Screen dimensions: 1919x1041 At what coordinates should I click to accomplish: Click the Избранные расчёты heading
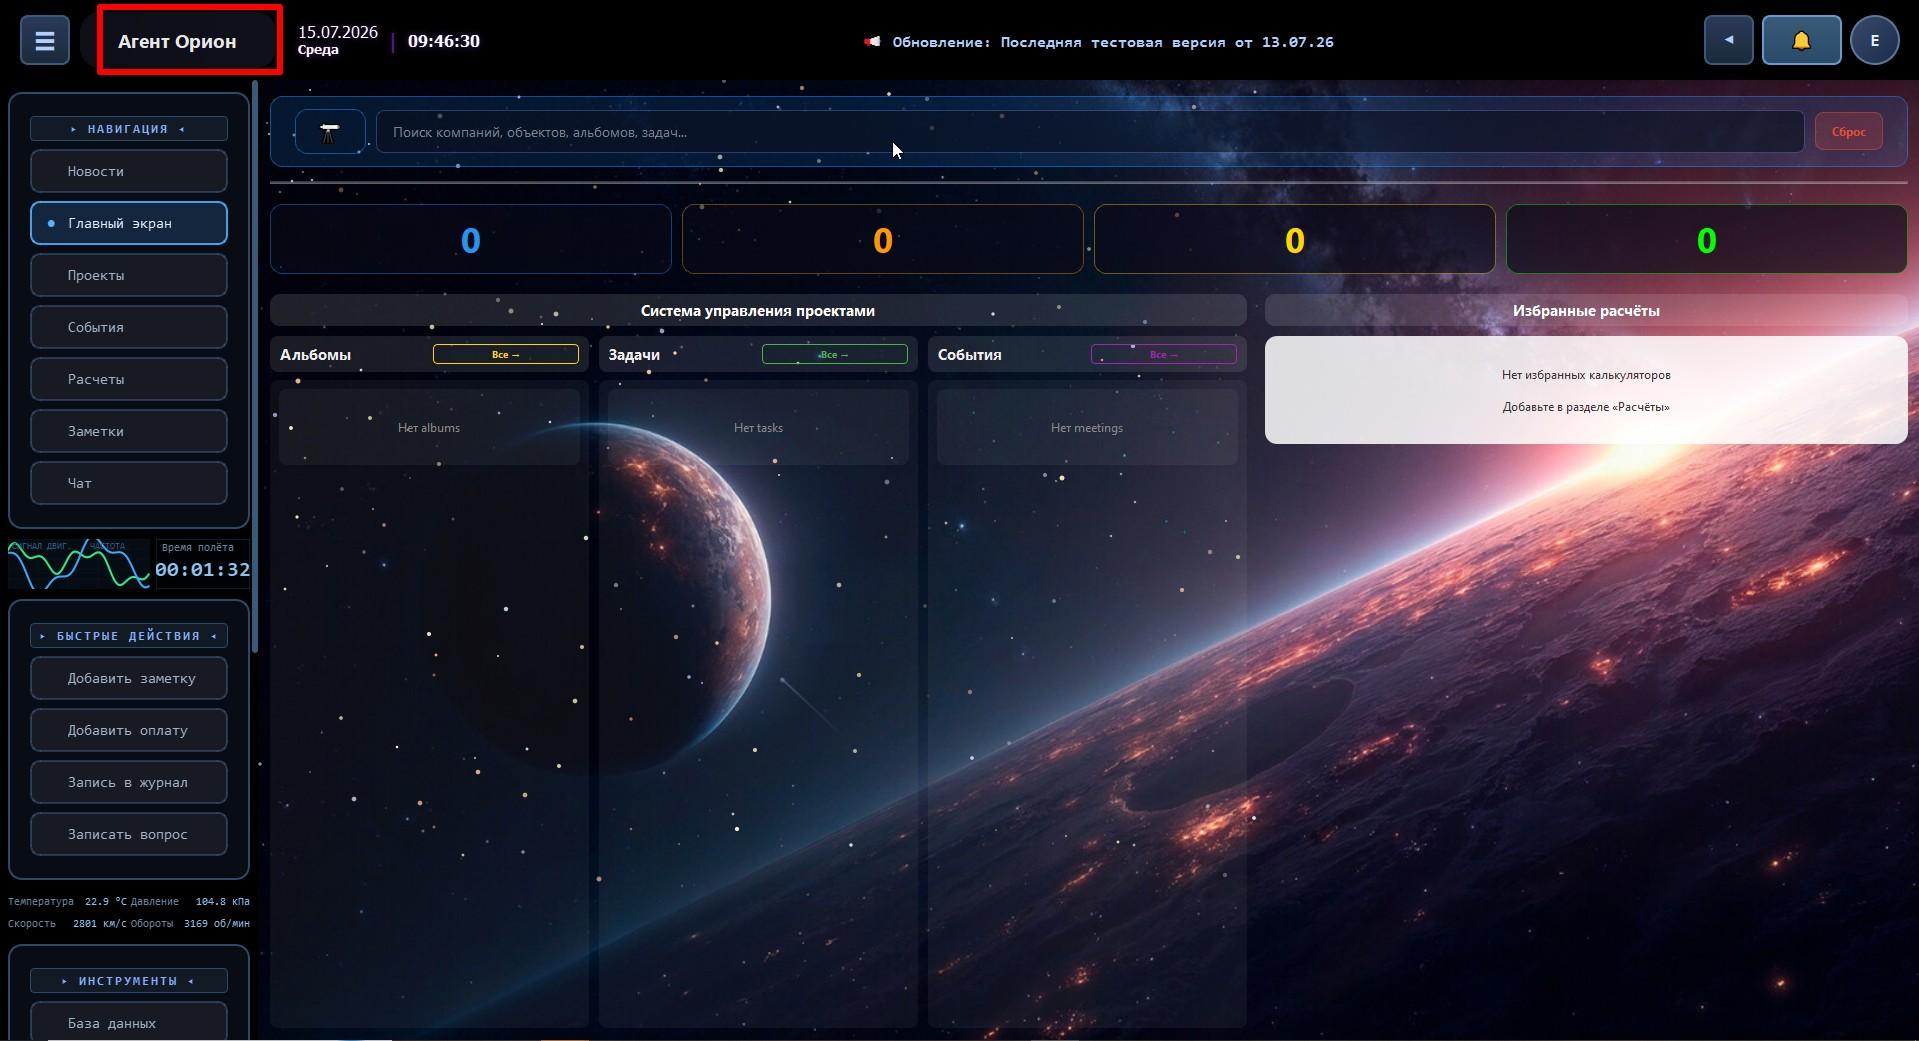point(1586,311)
